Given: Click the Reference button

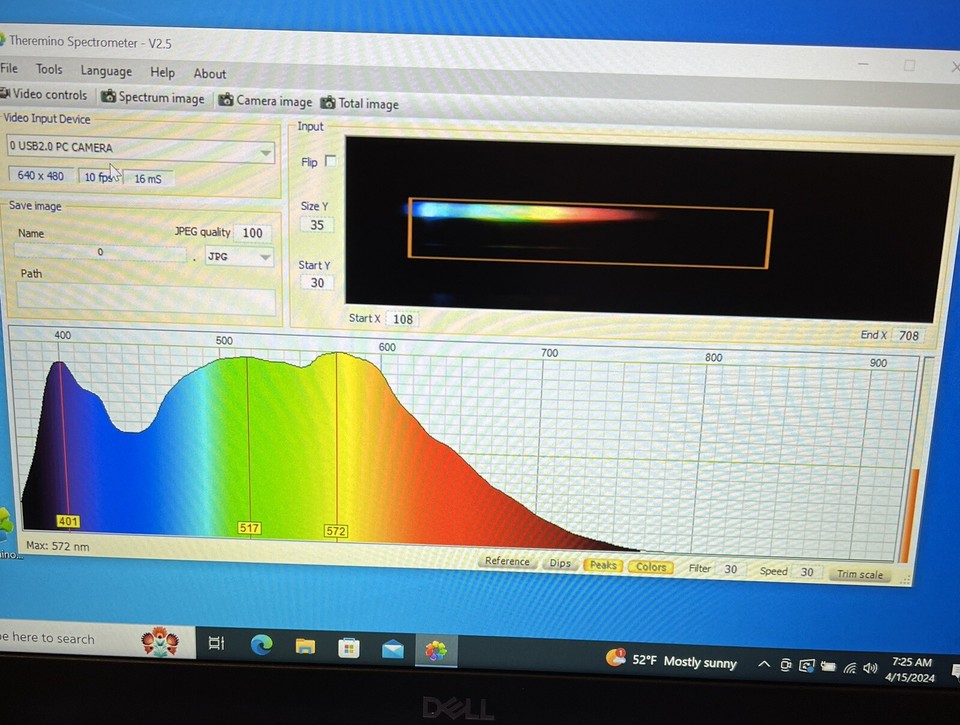Looking at the screenshot, I should 507,562.
